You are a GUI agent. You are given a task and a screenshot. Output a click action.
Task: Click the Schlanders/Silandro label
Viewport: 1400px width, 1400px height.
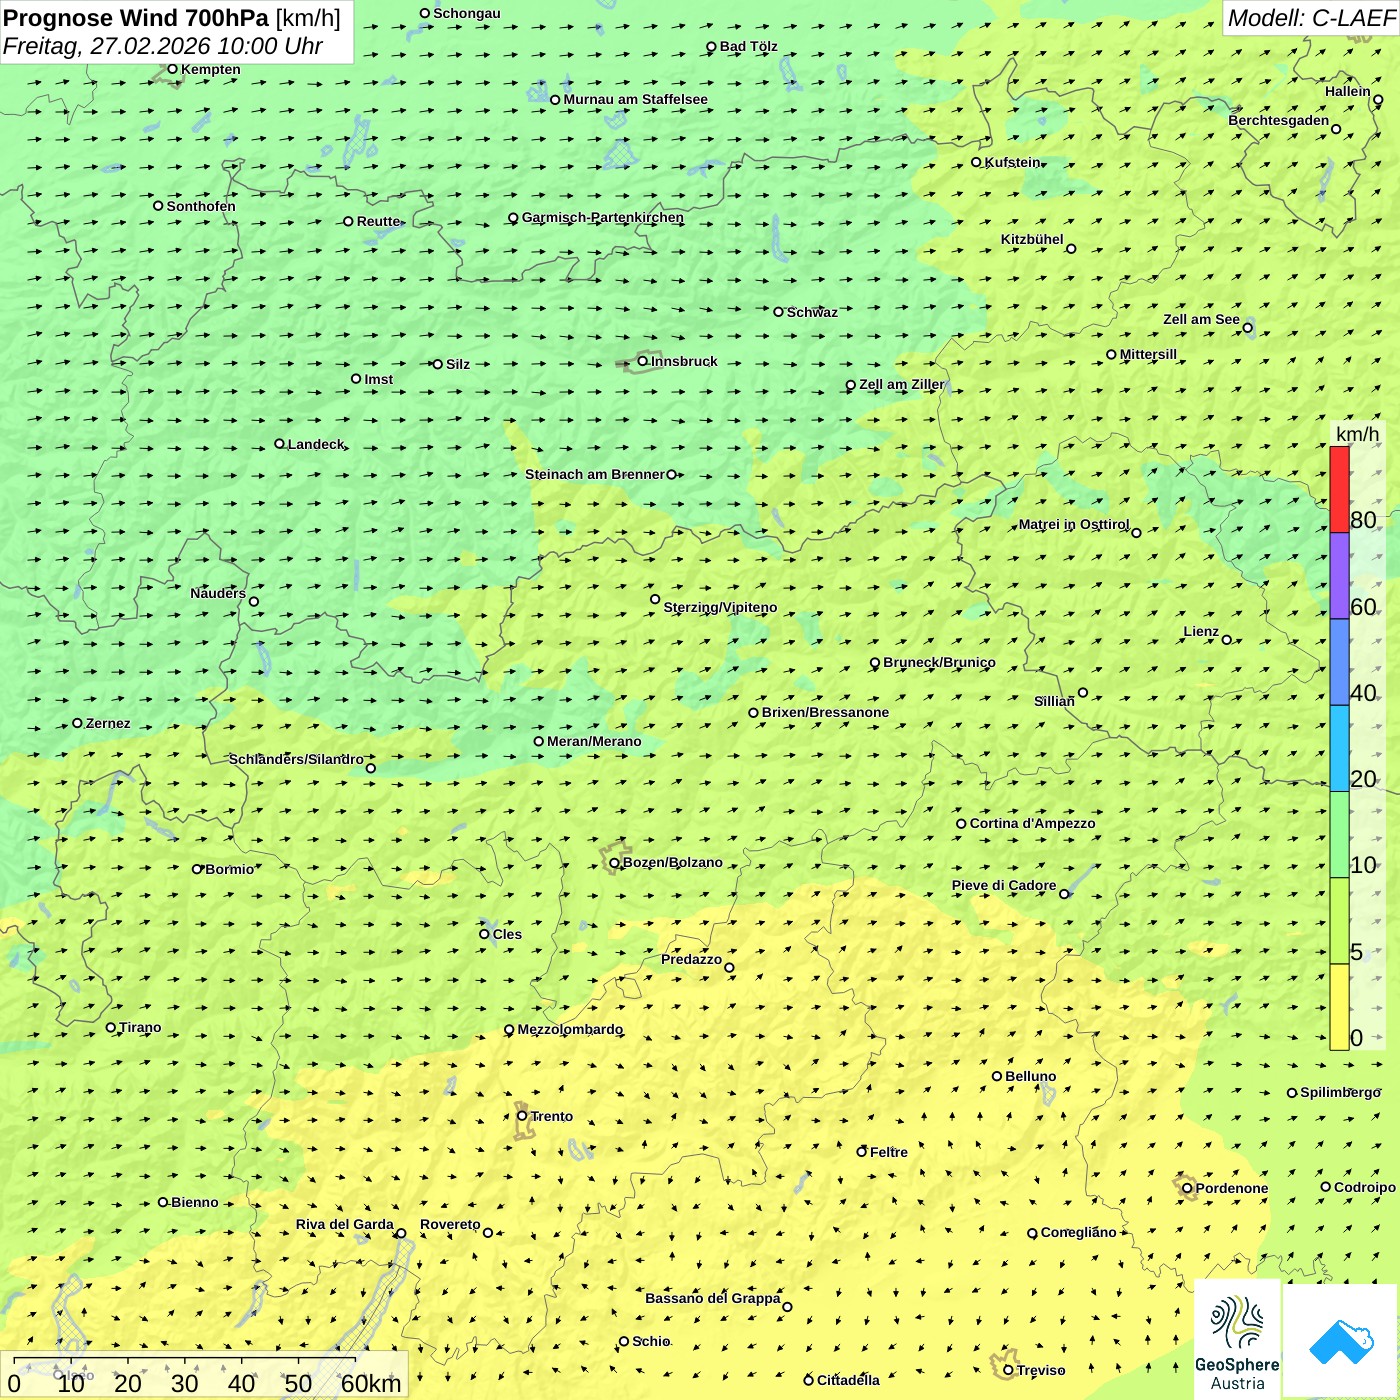click(296, 759)
